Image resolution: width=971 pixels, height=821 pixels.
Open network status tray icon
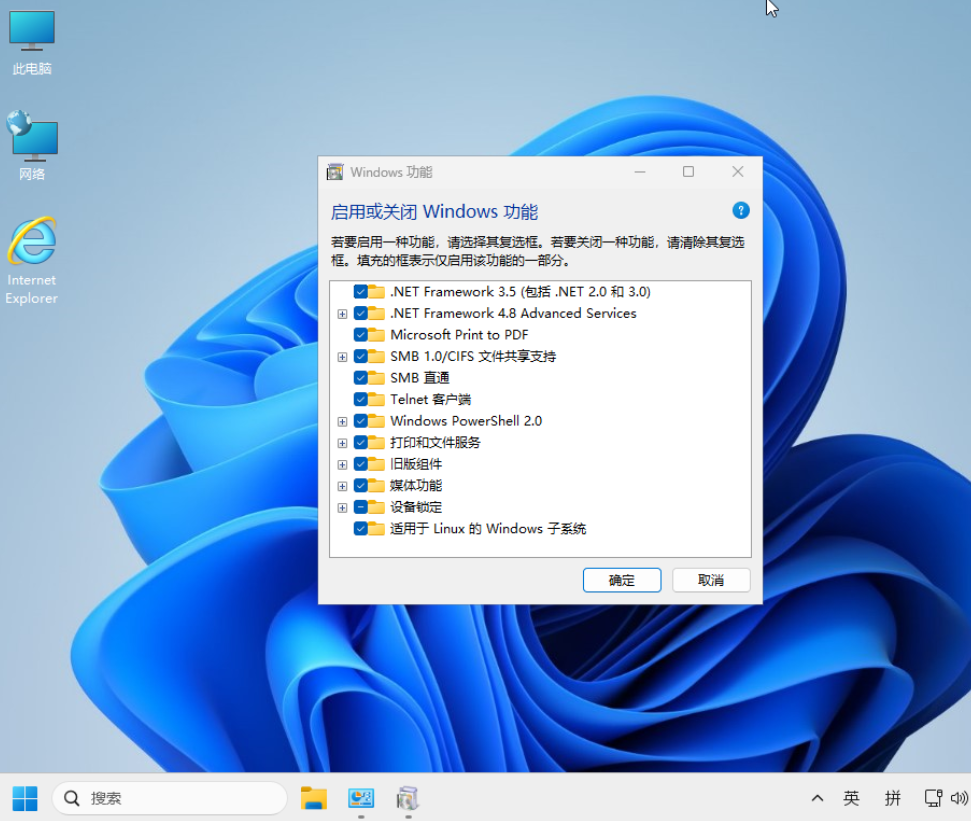tap(933, 798)
